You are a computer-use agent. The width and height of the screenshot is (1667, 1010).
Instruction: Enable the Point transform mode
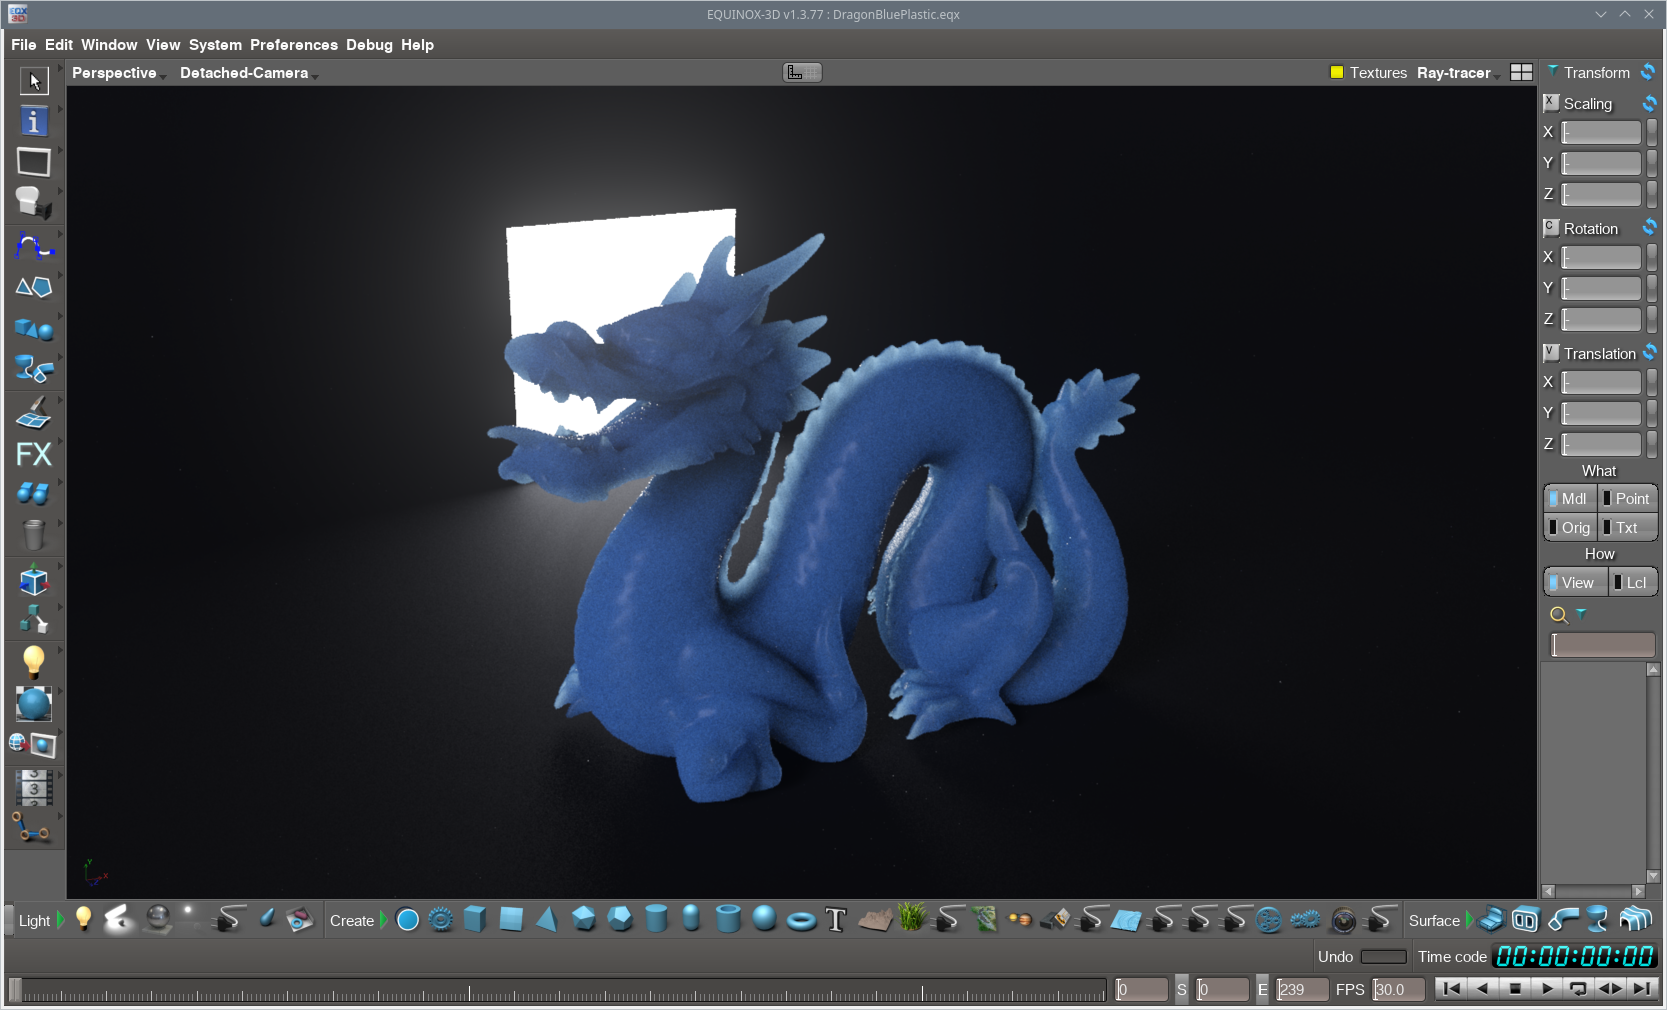pyautogui.click(x=1627, y=498)
